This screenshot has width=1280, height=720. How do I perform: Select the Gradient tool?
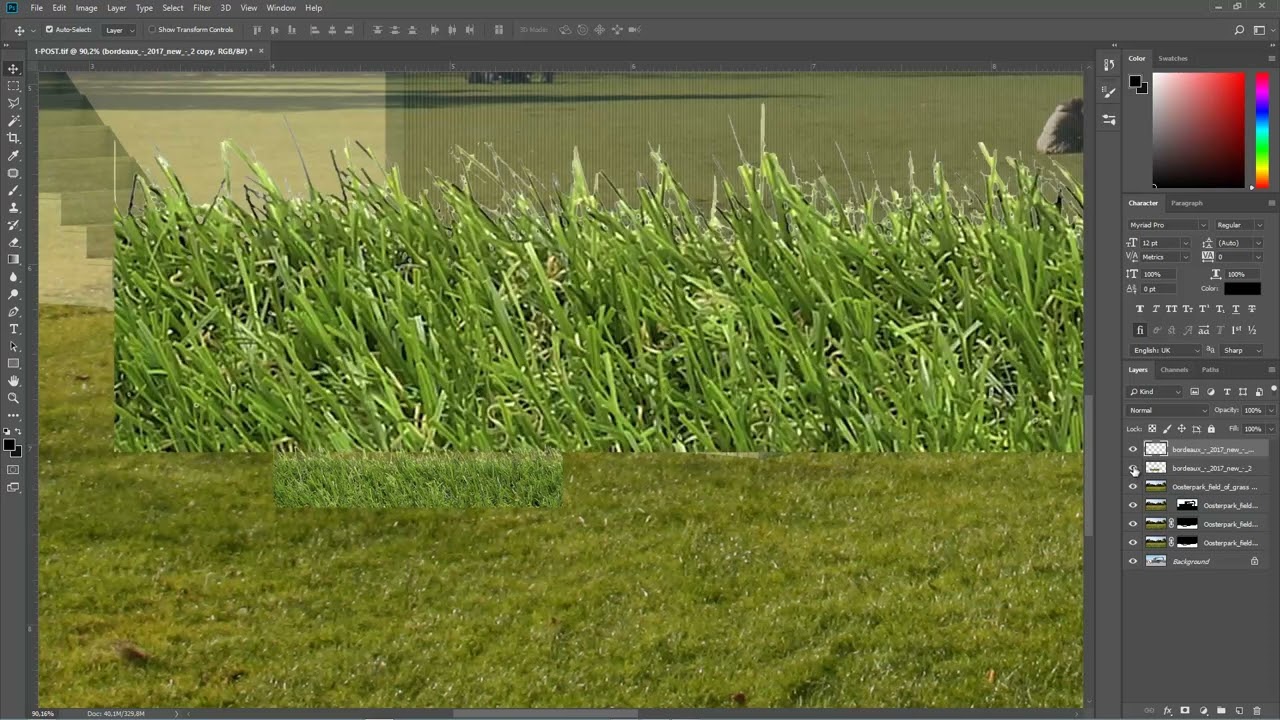13,259
